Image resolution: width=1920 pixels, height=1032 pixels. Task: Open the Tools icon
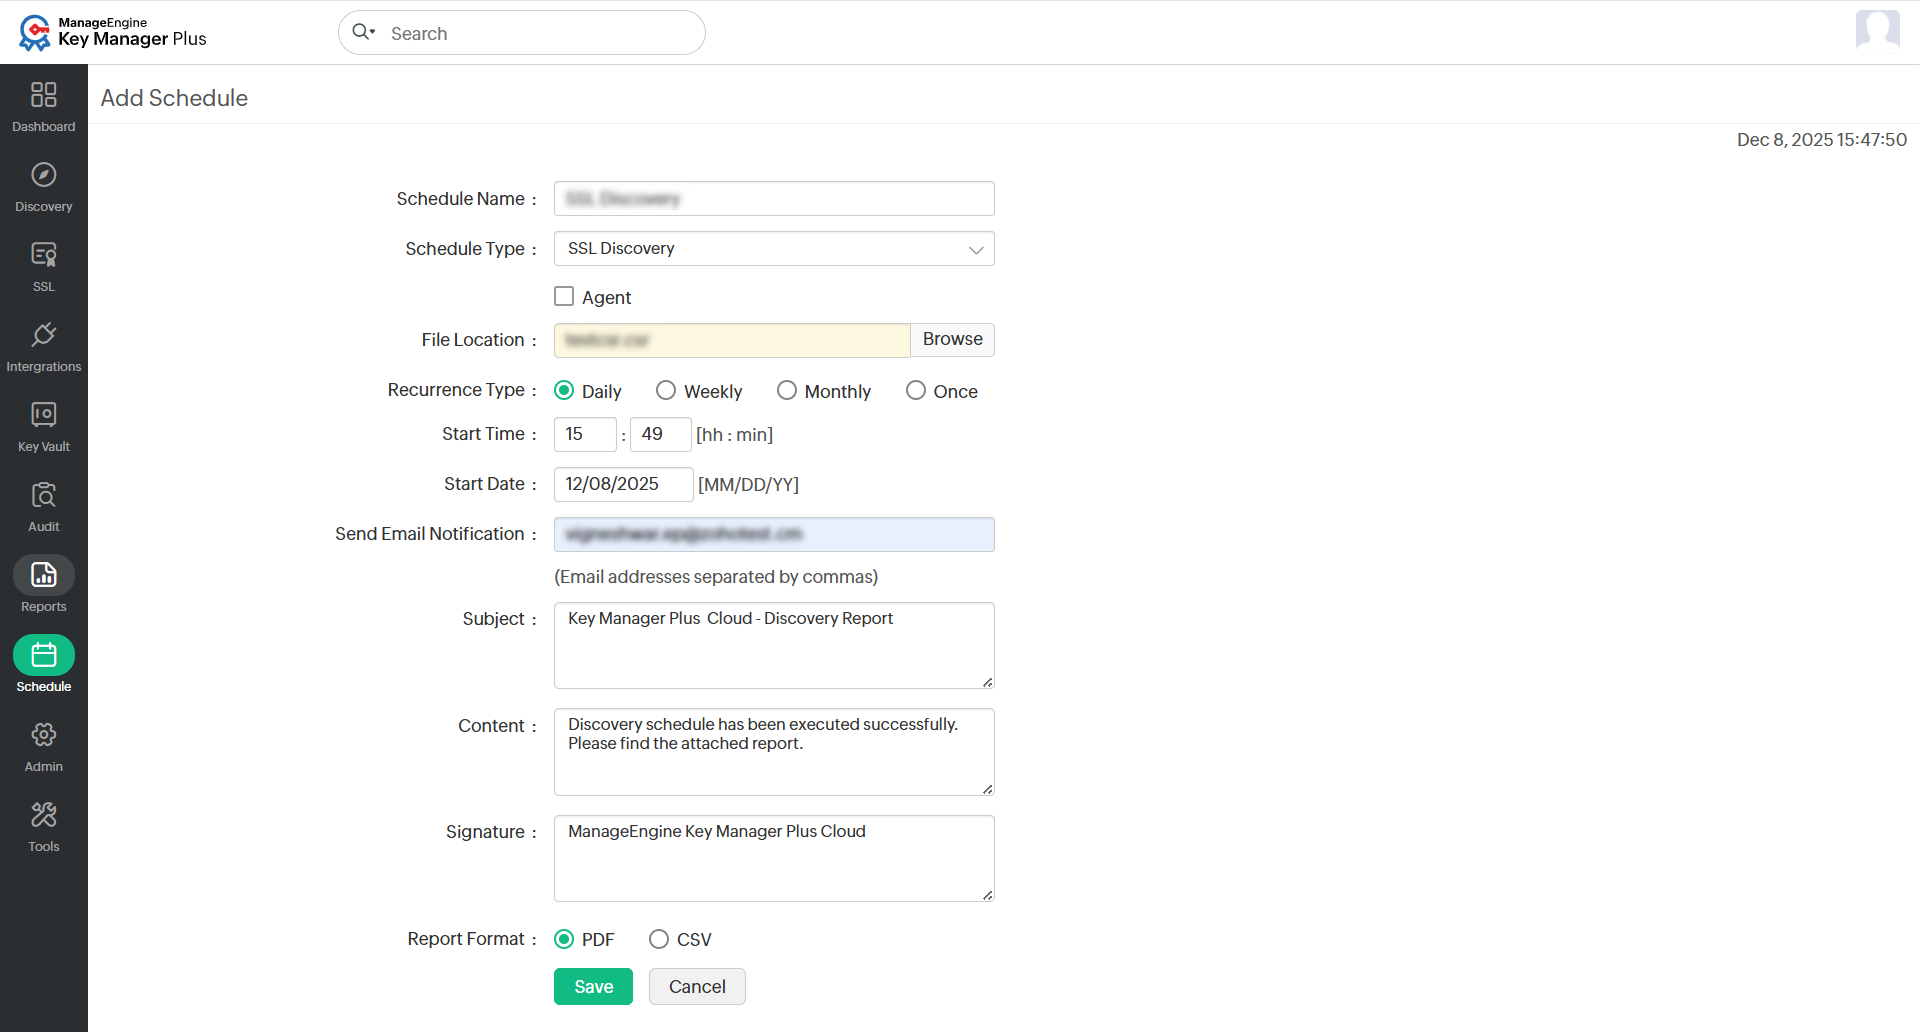click(x=44, y=815)
